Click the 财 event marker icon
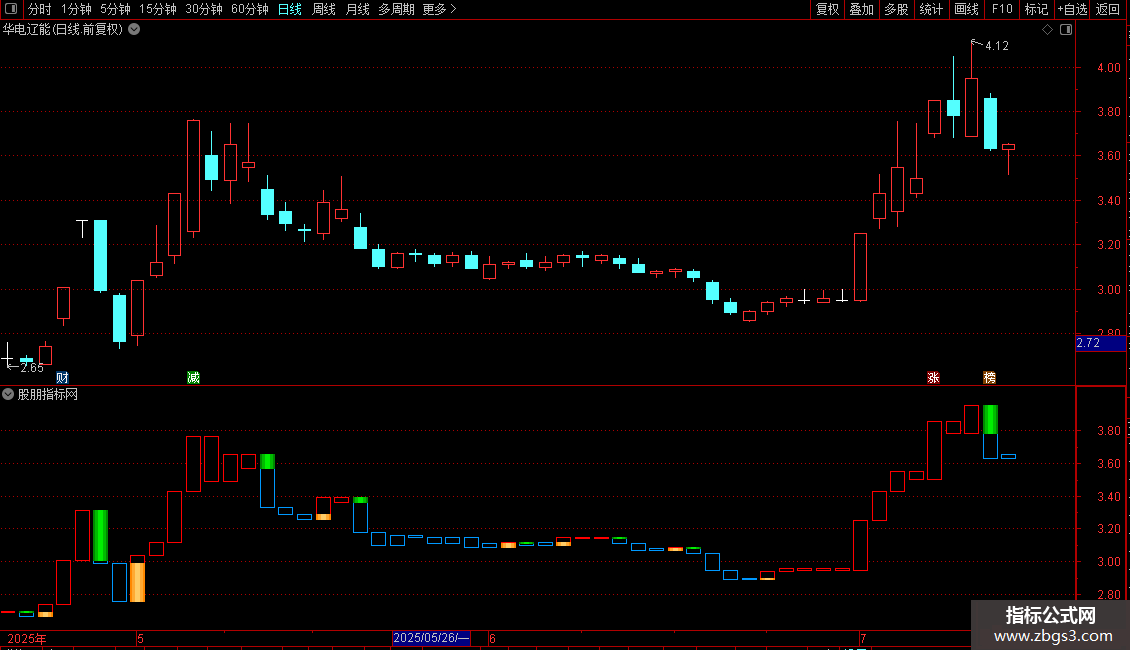 click(x=63, y=378)
